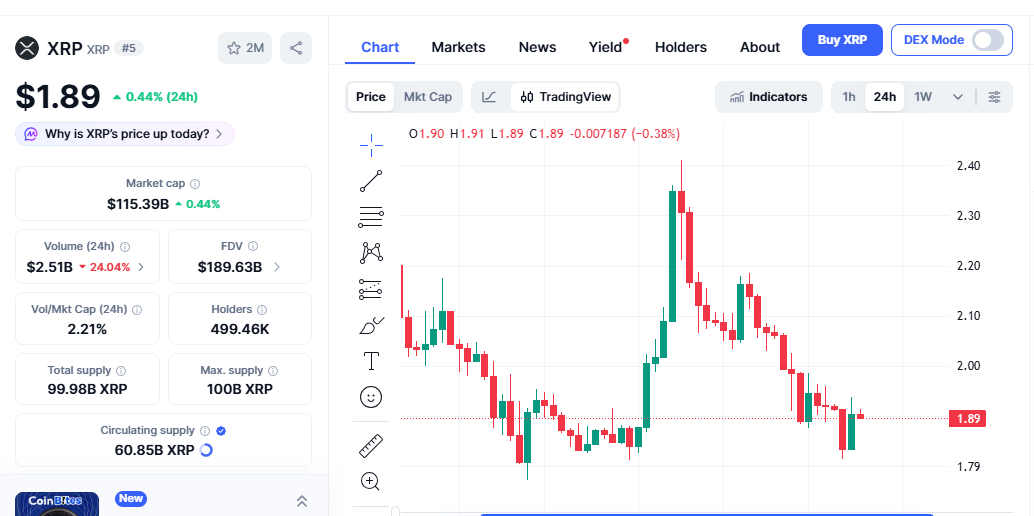Viewport: 1034px width, 516px height.
Task: Switch to the Holders tab
Action: click(x=680, y=47)
